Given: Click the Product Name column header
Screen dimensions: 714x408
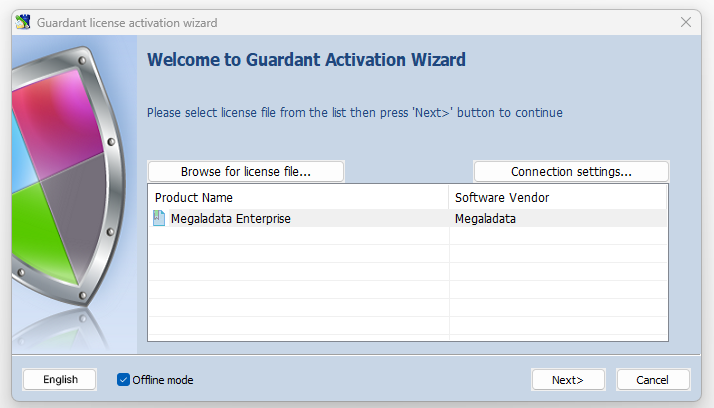Looking at the screenshot, I should (299, 198).
